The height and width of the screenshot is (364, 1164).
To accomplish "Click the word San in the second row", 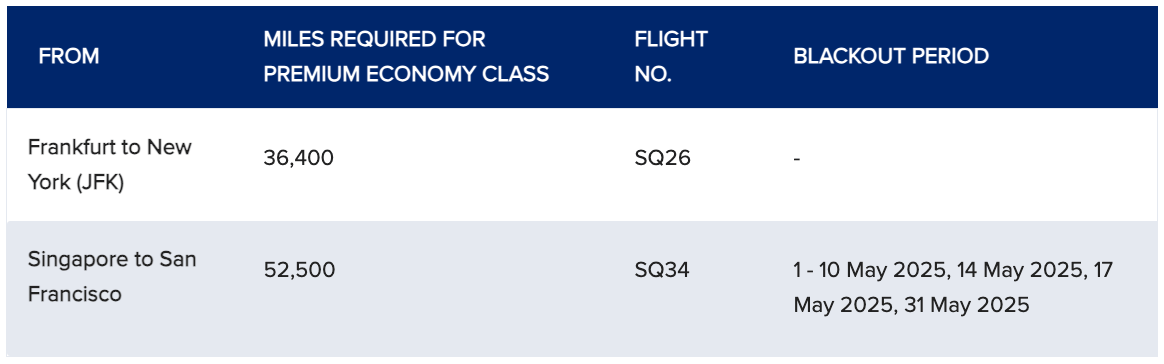I will click(x=177, y=259).
